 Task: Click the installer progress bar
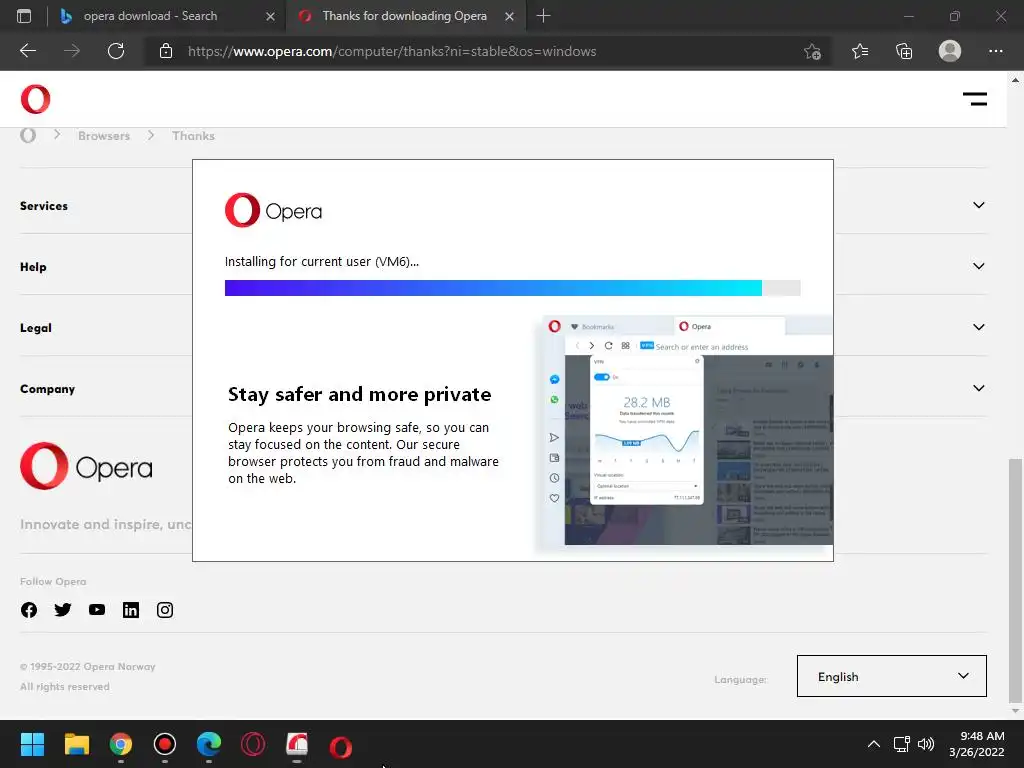point(513,288)
